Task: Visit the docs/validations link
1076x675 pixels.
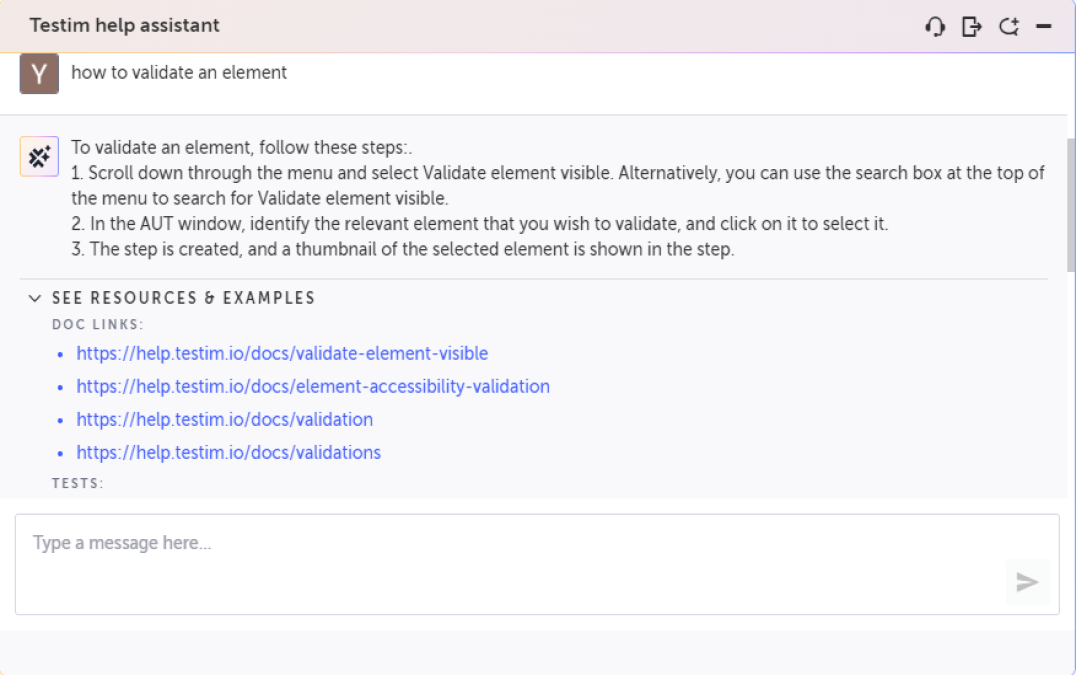Action: coord(229,453)
